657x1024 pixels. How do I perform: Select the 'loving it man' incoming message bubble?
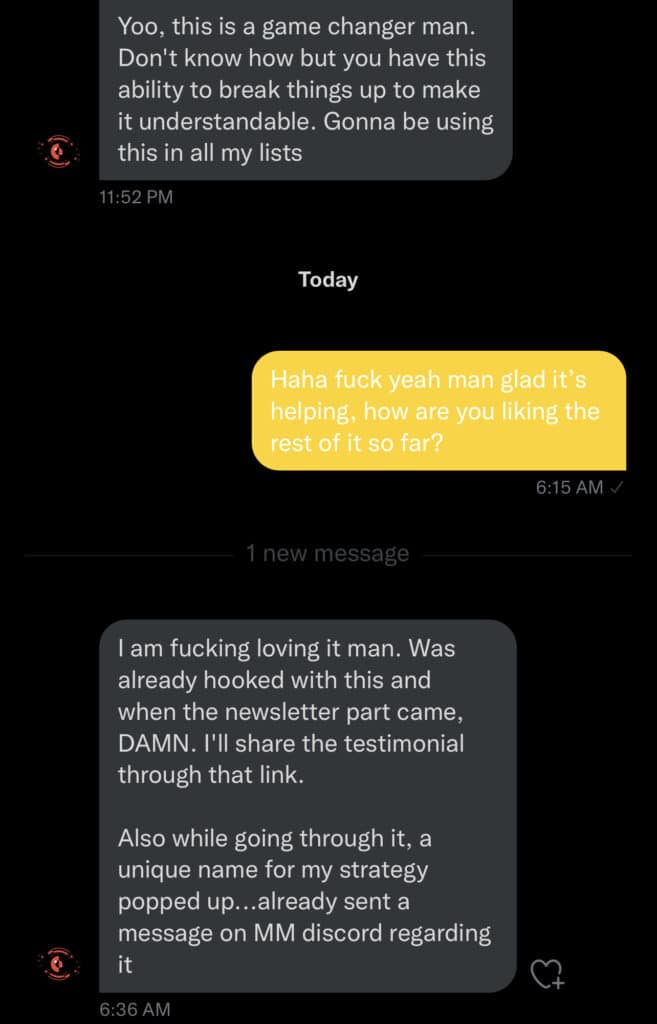(308, 806)
